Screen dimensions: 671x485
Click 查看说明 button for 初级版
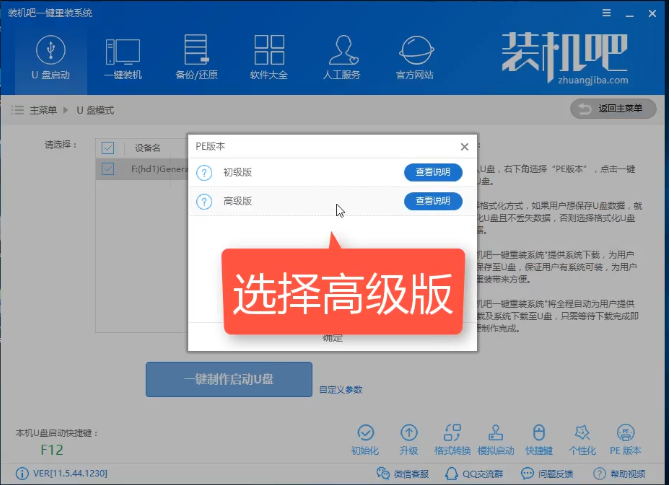tap(433, 172)
